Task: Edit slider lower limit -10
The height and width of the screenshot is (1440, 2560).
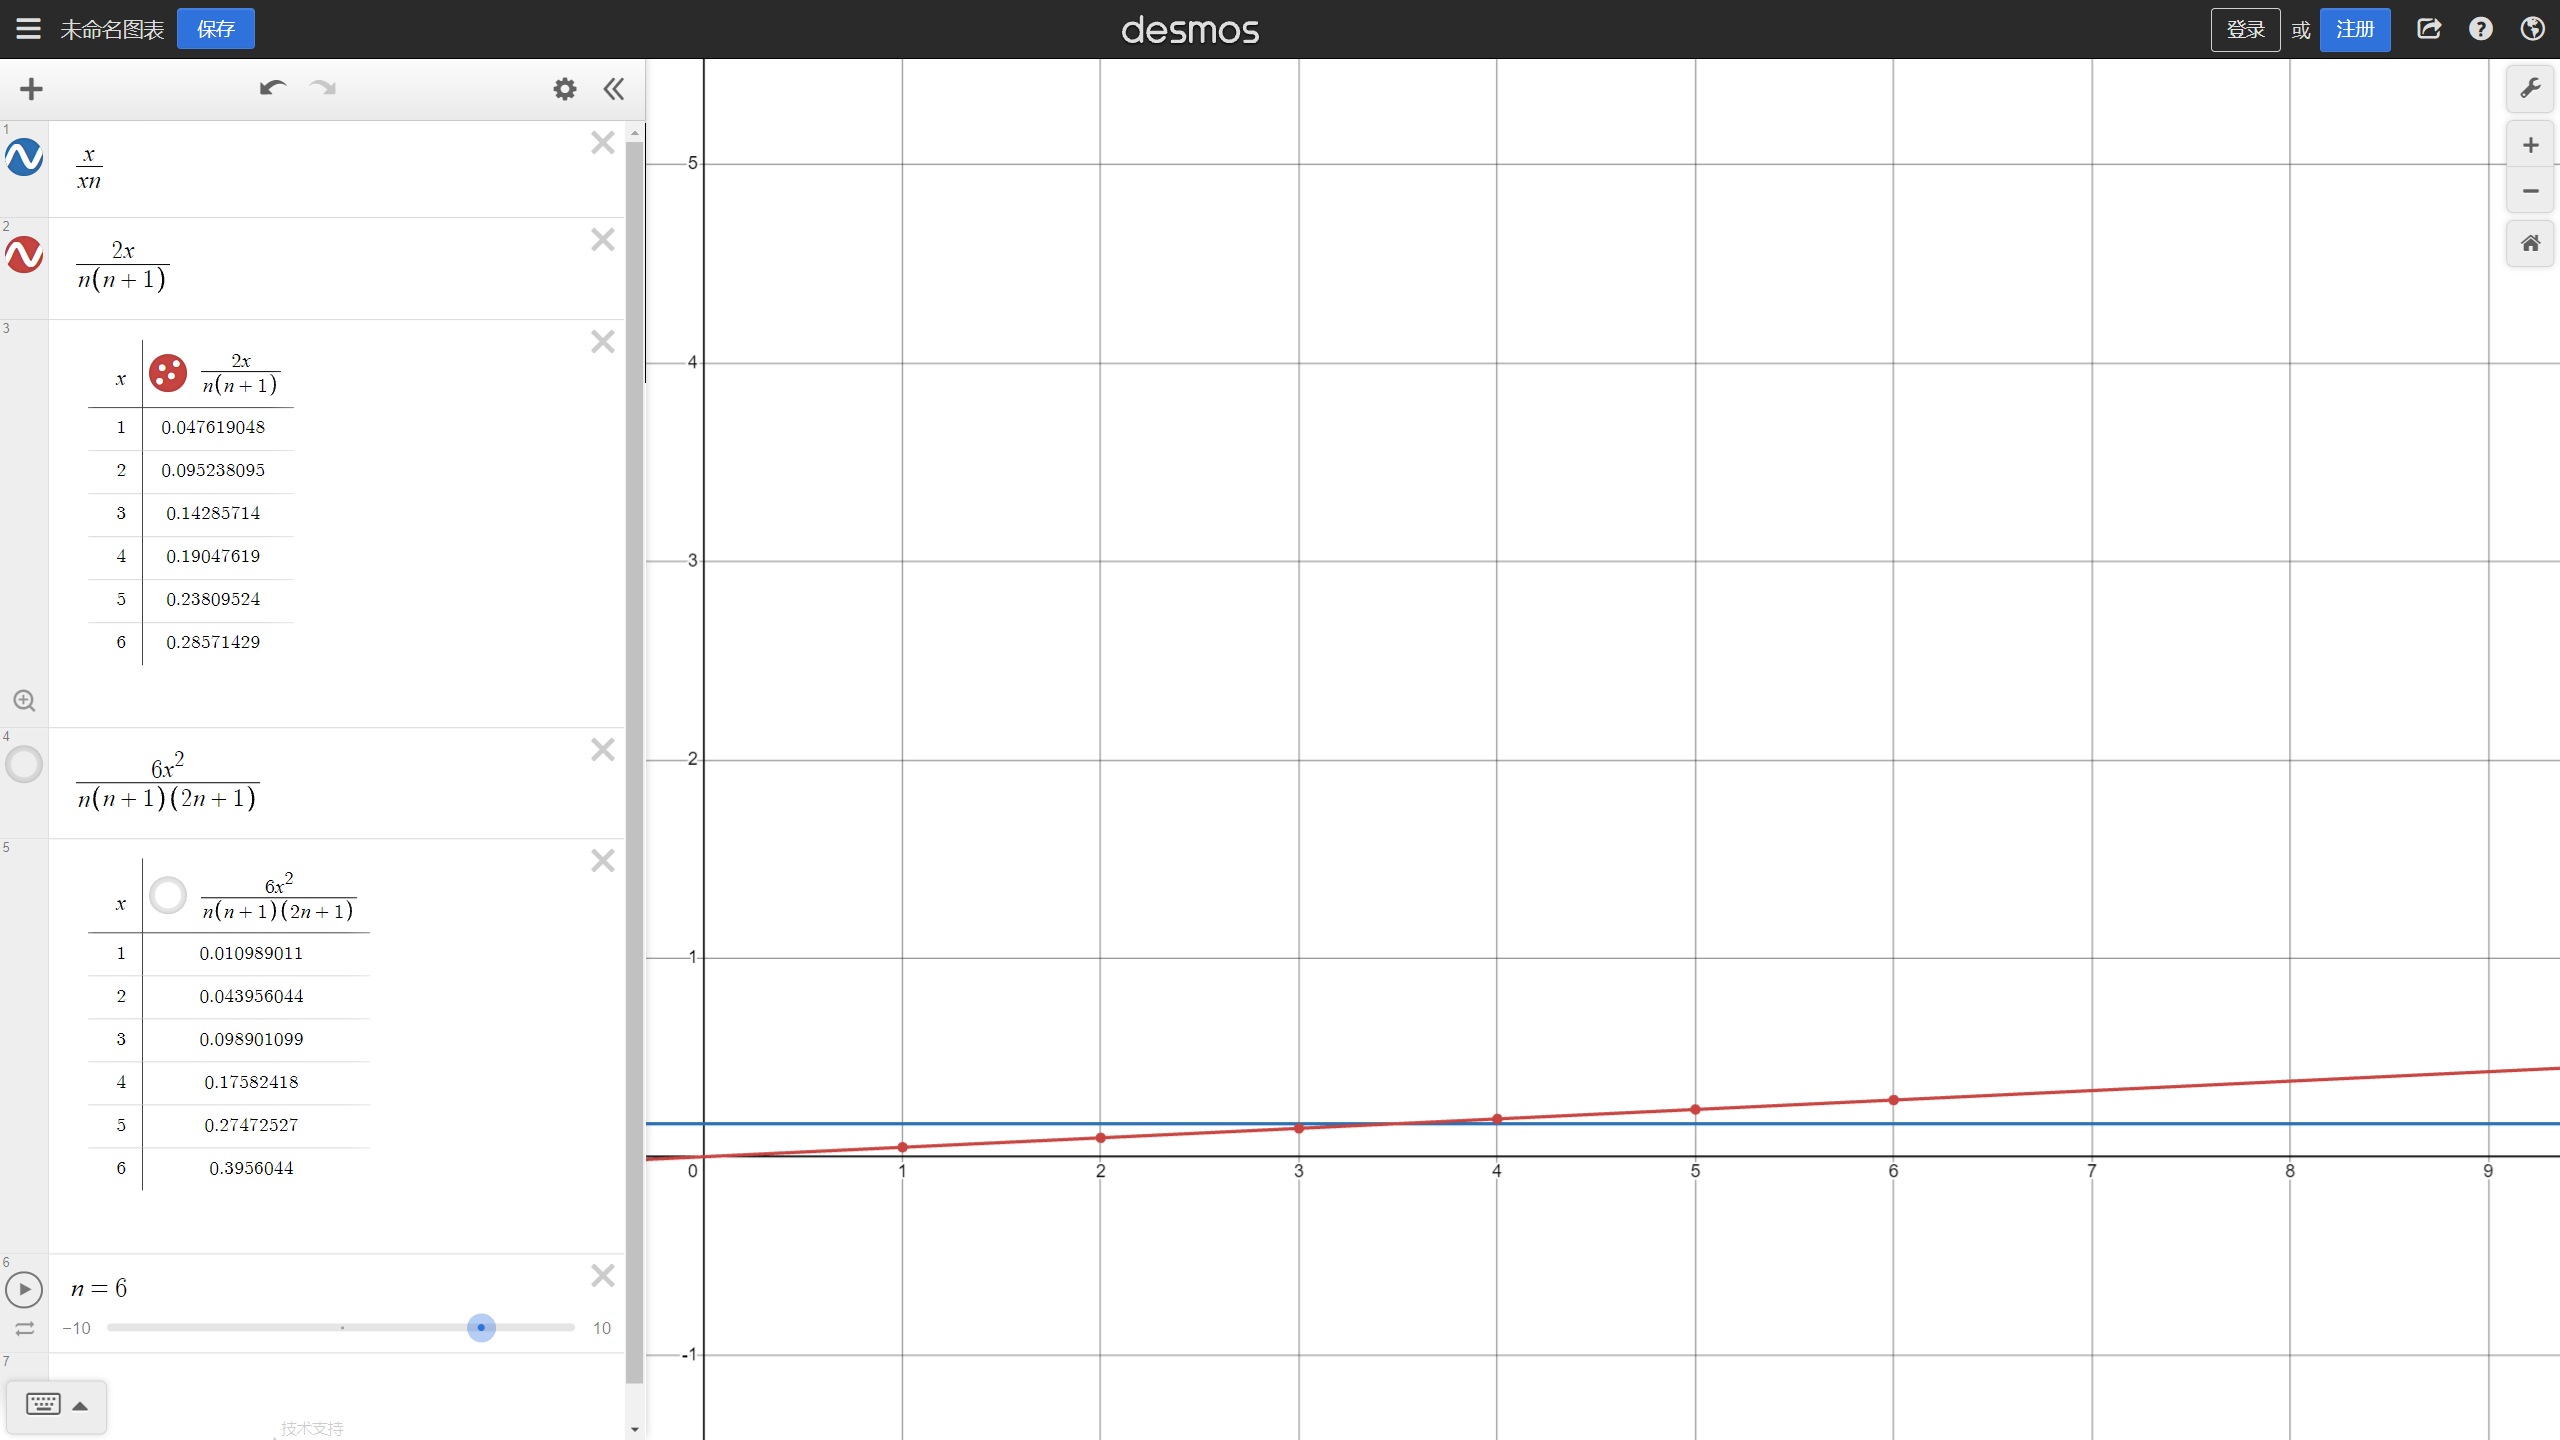Action: point(76,1328)
